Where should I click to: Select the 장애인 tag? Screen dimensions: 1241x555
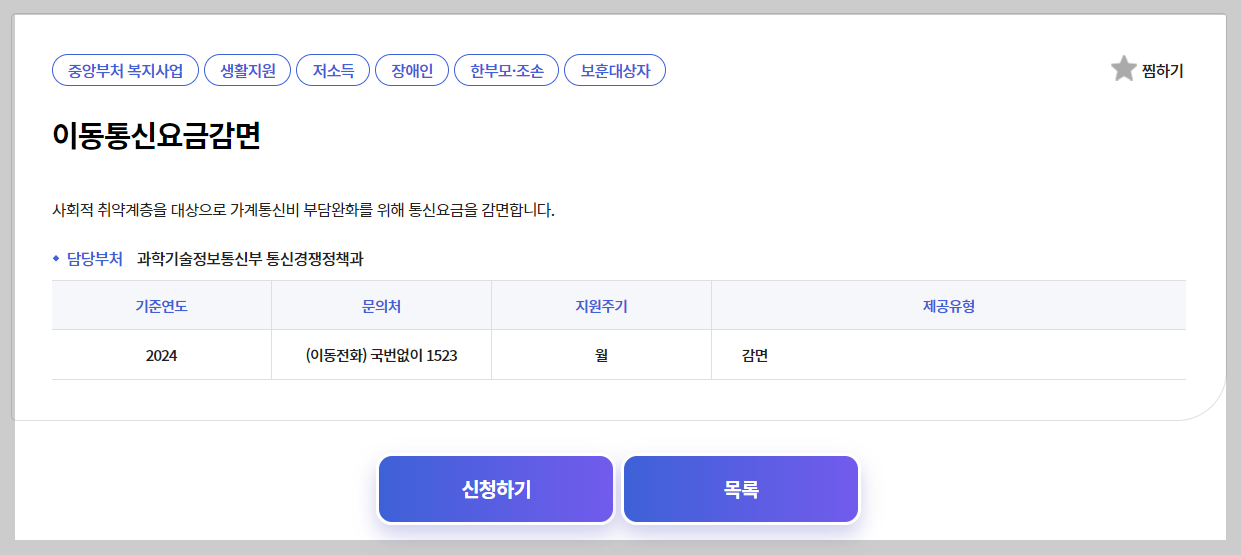pyautogui.click(x=412, y=71)
